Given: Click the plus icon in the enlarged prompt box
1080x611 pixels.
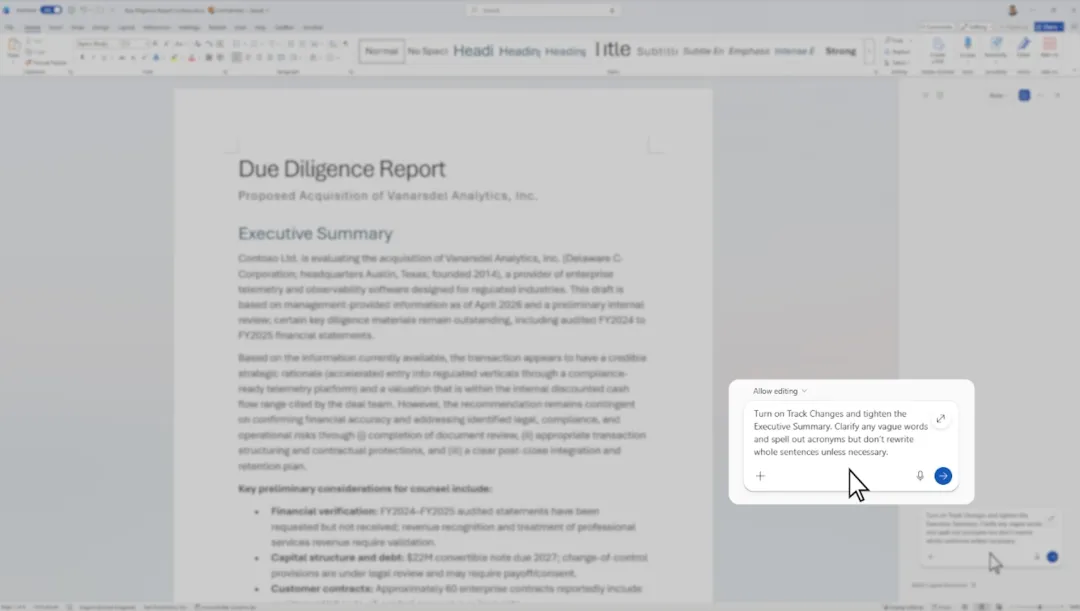Looking at the screenshot, I should pos(760,476).
